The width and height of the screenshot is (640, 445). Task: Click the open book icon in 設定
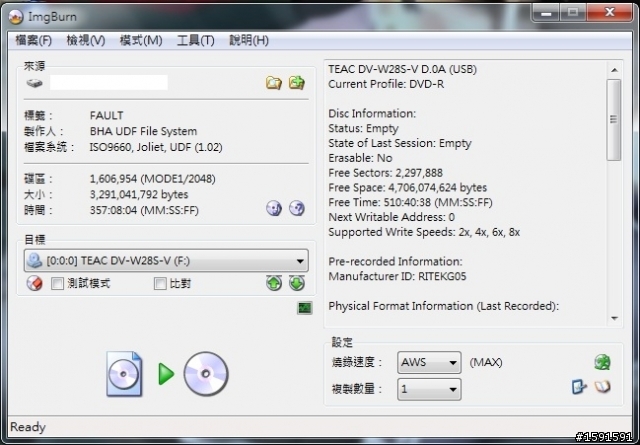click(602, 387)
